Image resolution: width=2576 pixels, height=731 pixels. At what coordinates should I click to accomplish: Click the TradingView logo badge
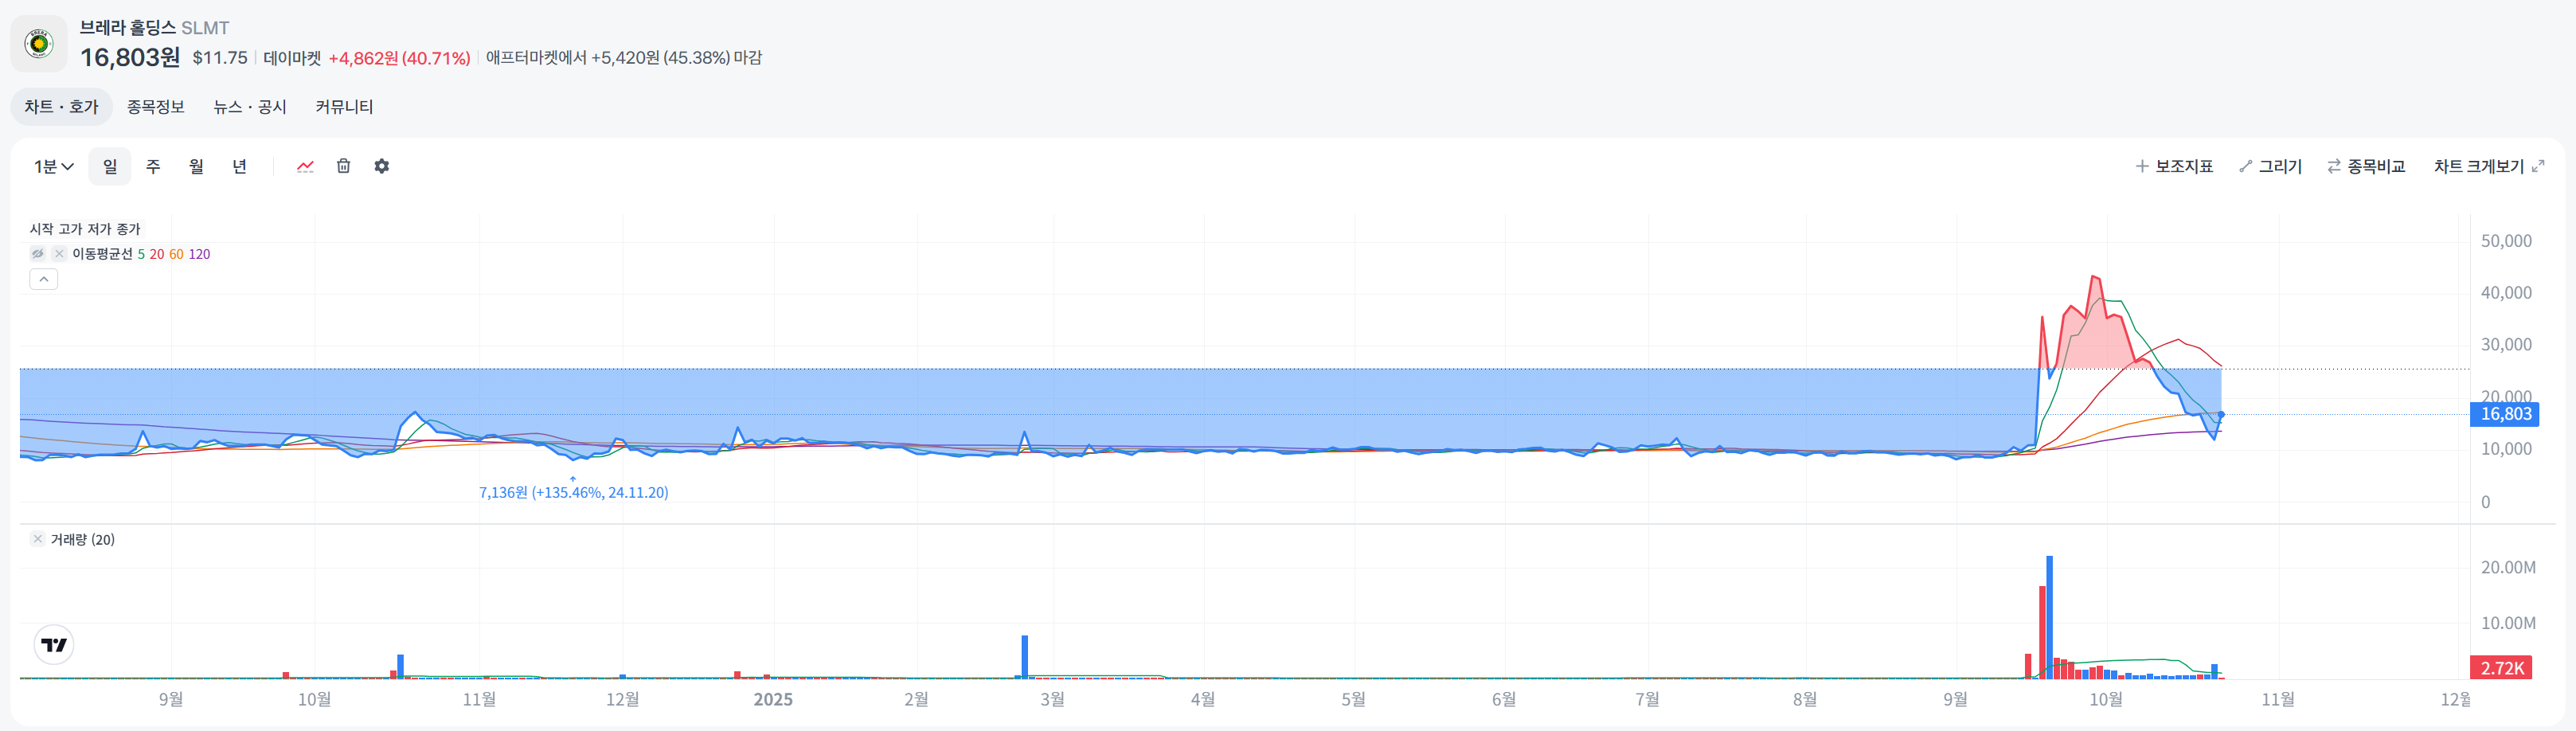(54, 645)
